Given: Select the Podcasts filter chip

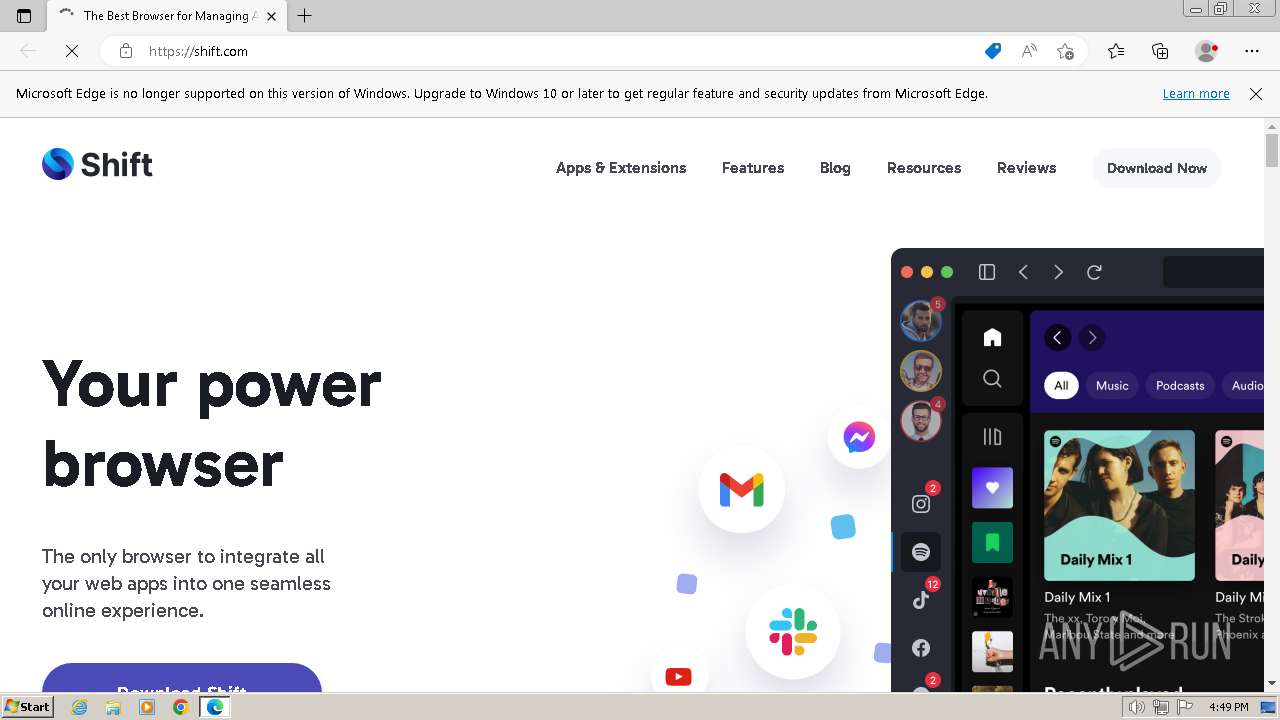Looking at the screenshot, I should (x=1180, y=386).
